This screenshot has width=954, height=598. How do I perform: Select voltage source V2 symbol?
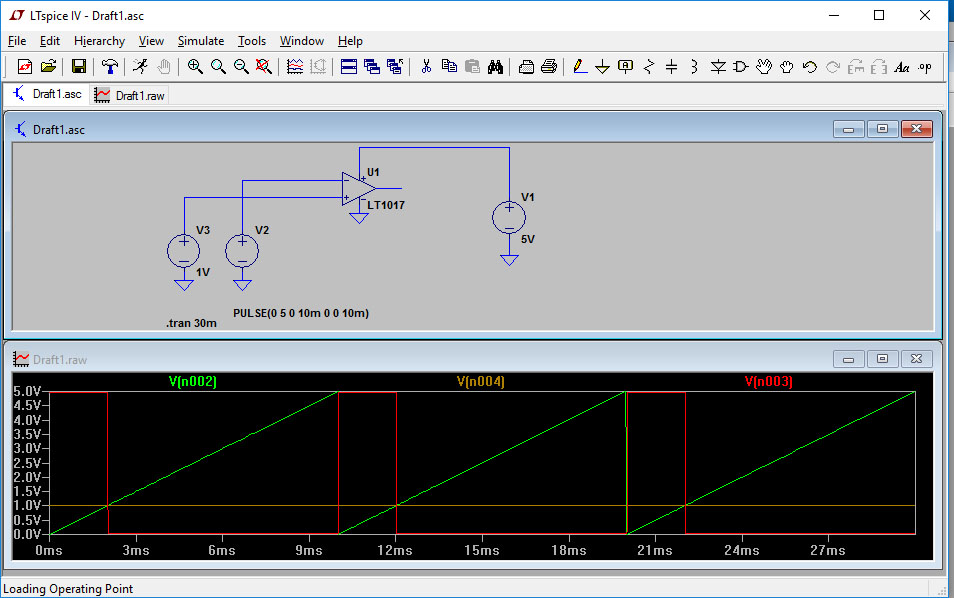pyautogui.click(x=242, y=251)
